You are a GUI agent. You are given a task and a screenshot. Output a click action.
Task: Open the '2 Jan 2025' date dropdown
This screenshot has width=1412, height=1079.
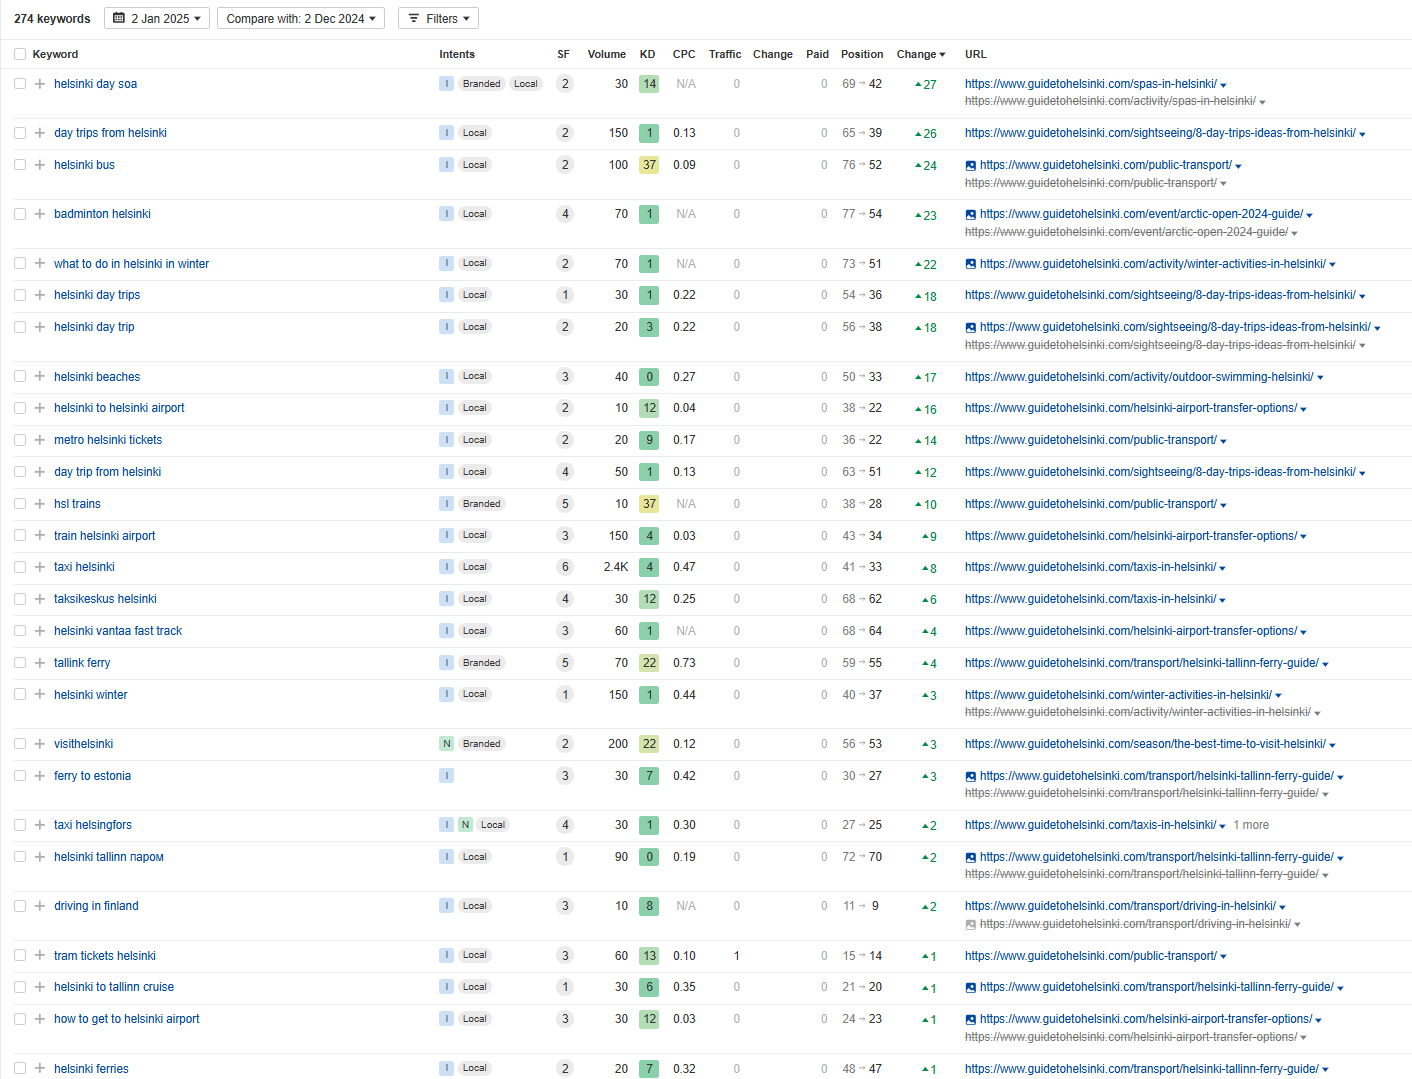pyautogui.click(x=157, y=18)
